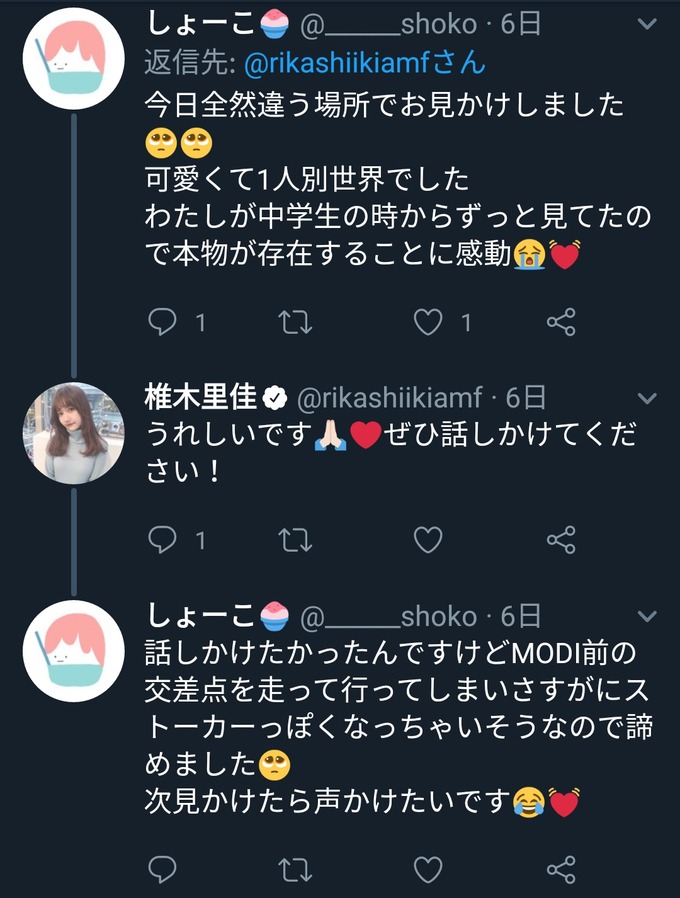Tap しょーこ's avatar on last tweet
This screenshot has width=680, height=898.
(73, 651)
